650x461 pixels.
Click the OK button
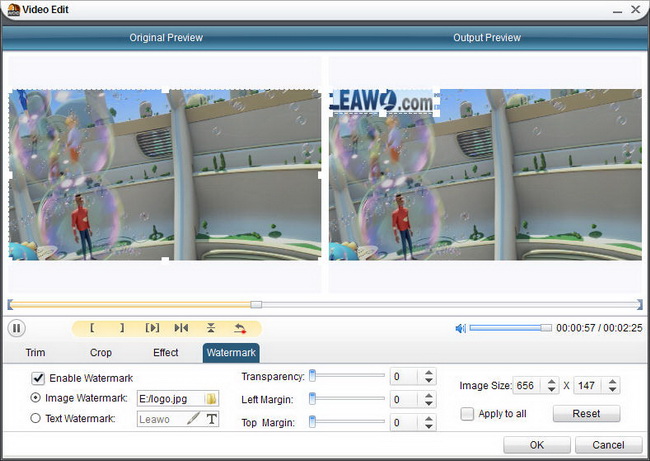pos(537,445)
